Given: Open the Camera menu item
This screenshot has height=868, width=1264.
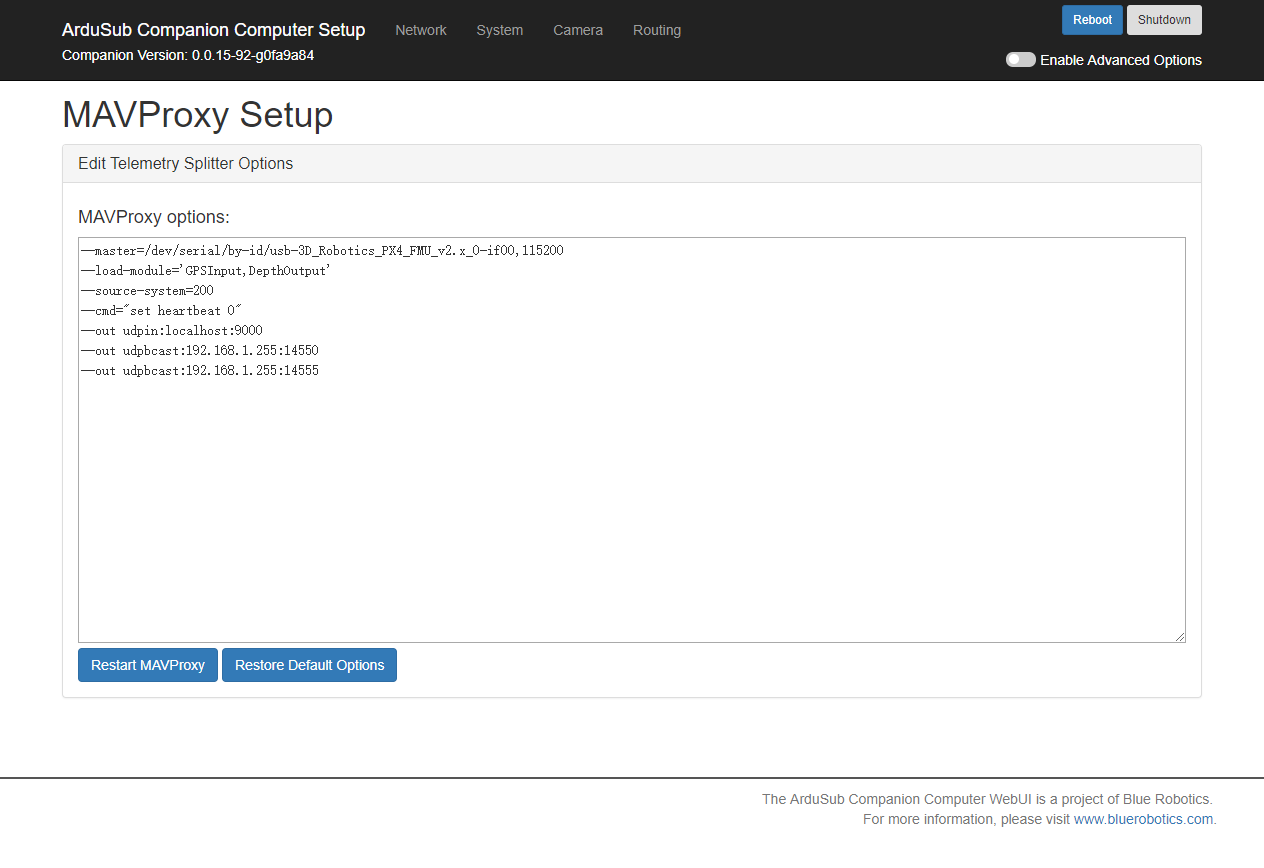Looking at the screenshot, I should point(578,30).
